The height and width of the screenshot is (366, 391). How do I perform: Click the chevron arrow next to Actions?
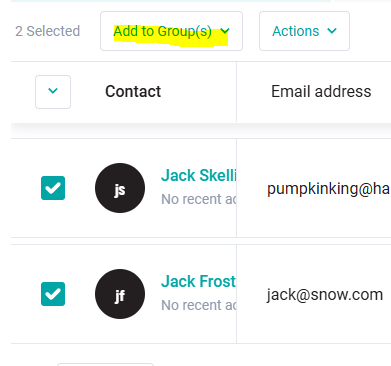tap(332, 31)
